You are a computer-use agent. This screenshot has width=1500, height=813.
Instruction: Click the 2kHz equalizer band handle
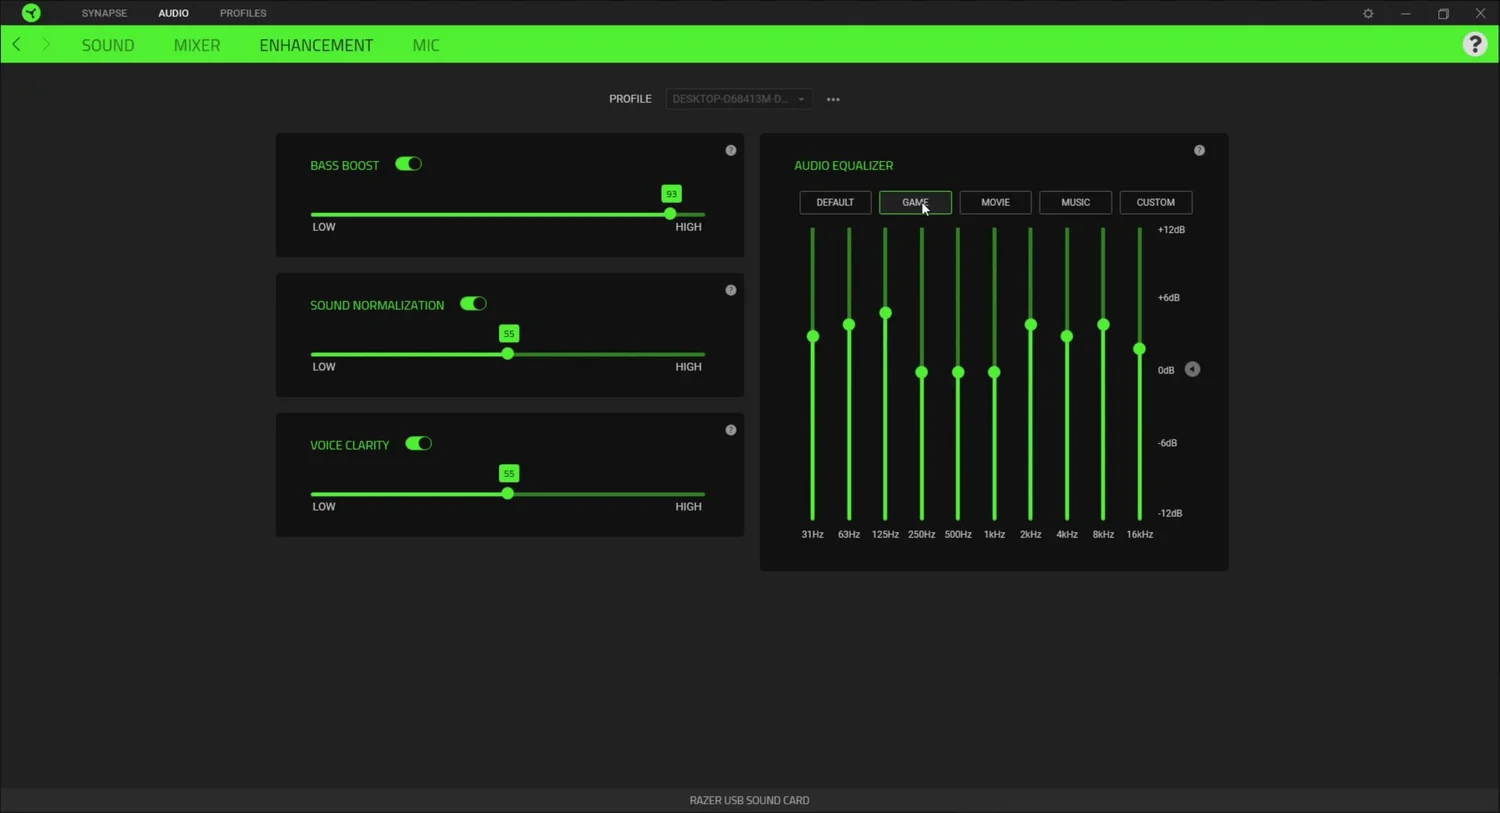coord(1031,325)
